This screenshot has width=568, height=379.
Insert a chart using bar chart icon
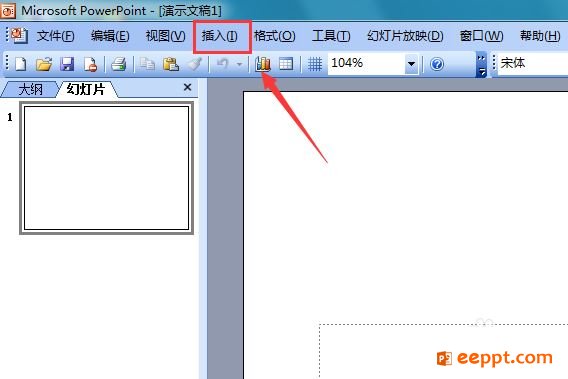[263, 64]
